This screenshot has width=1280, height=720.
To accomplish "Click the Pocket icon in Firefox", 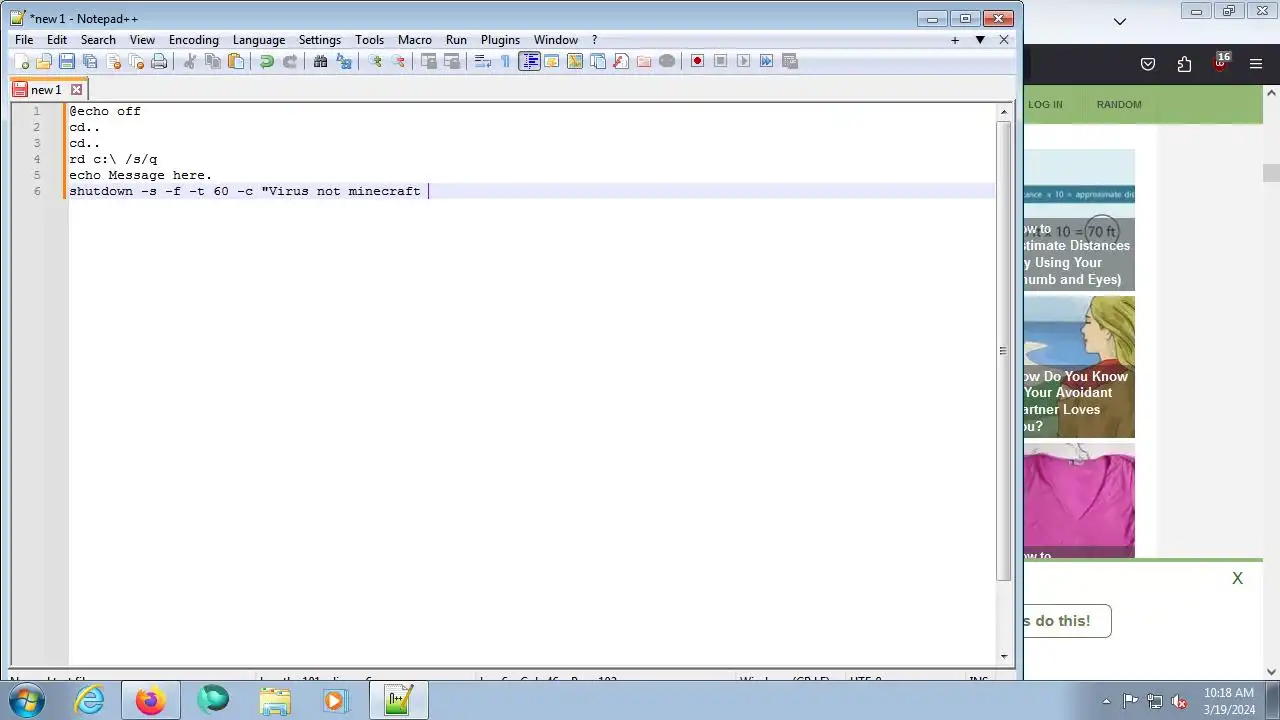I will click(1148, 64).
